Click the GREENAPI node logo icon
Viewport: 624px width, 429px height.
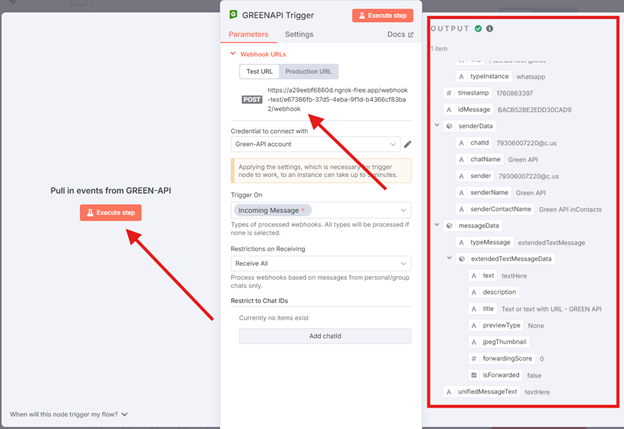pyautogui.click(x=233, y=15)
